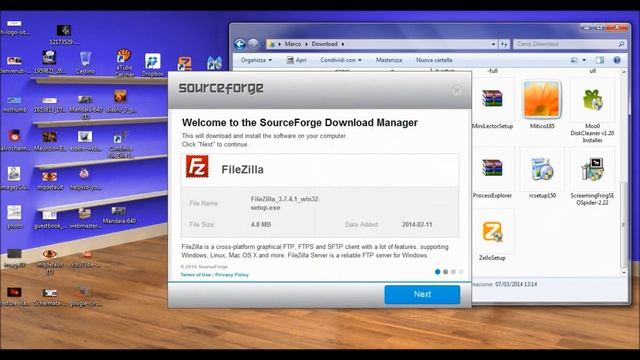
Task: Open the change view options dropdown arrow
Action: (x=584, y=60)
